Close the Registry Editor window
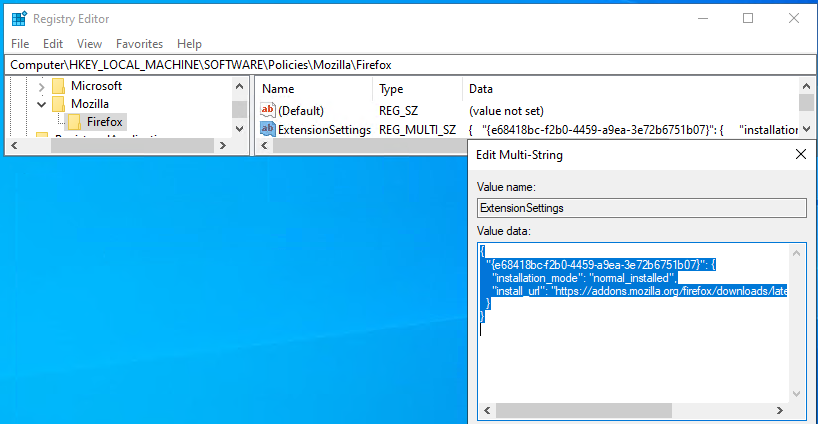Viewport: 818px width, 424px height. point(794,18)
